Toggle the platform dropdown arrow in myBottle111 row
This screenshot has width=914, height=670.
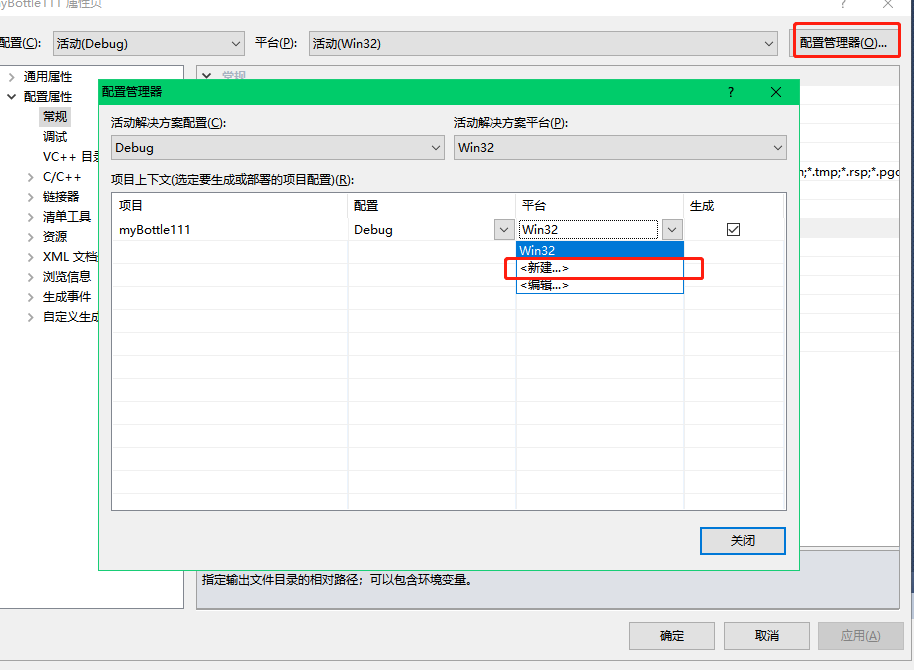click(x=672, y=230)
